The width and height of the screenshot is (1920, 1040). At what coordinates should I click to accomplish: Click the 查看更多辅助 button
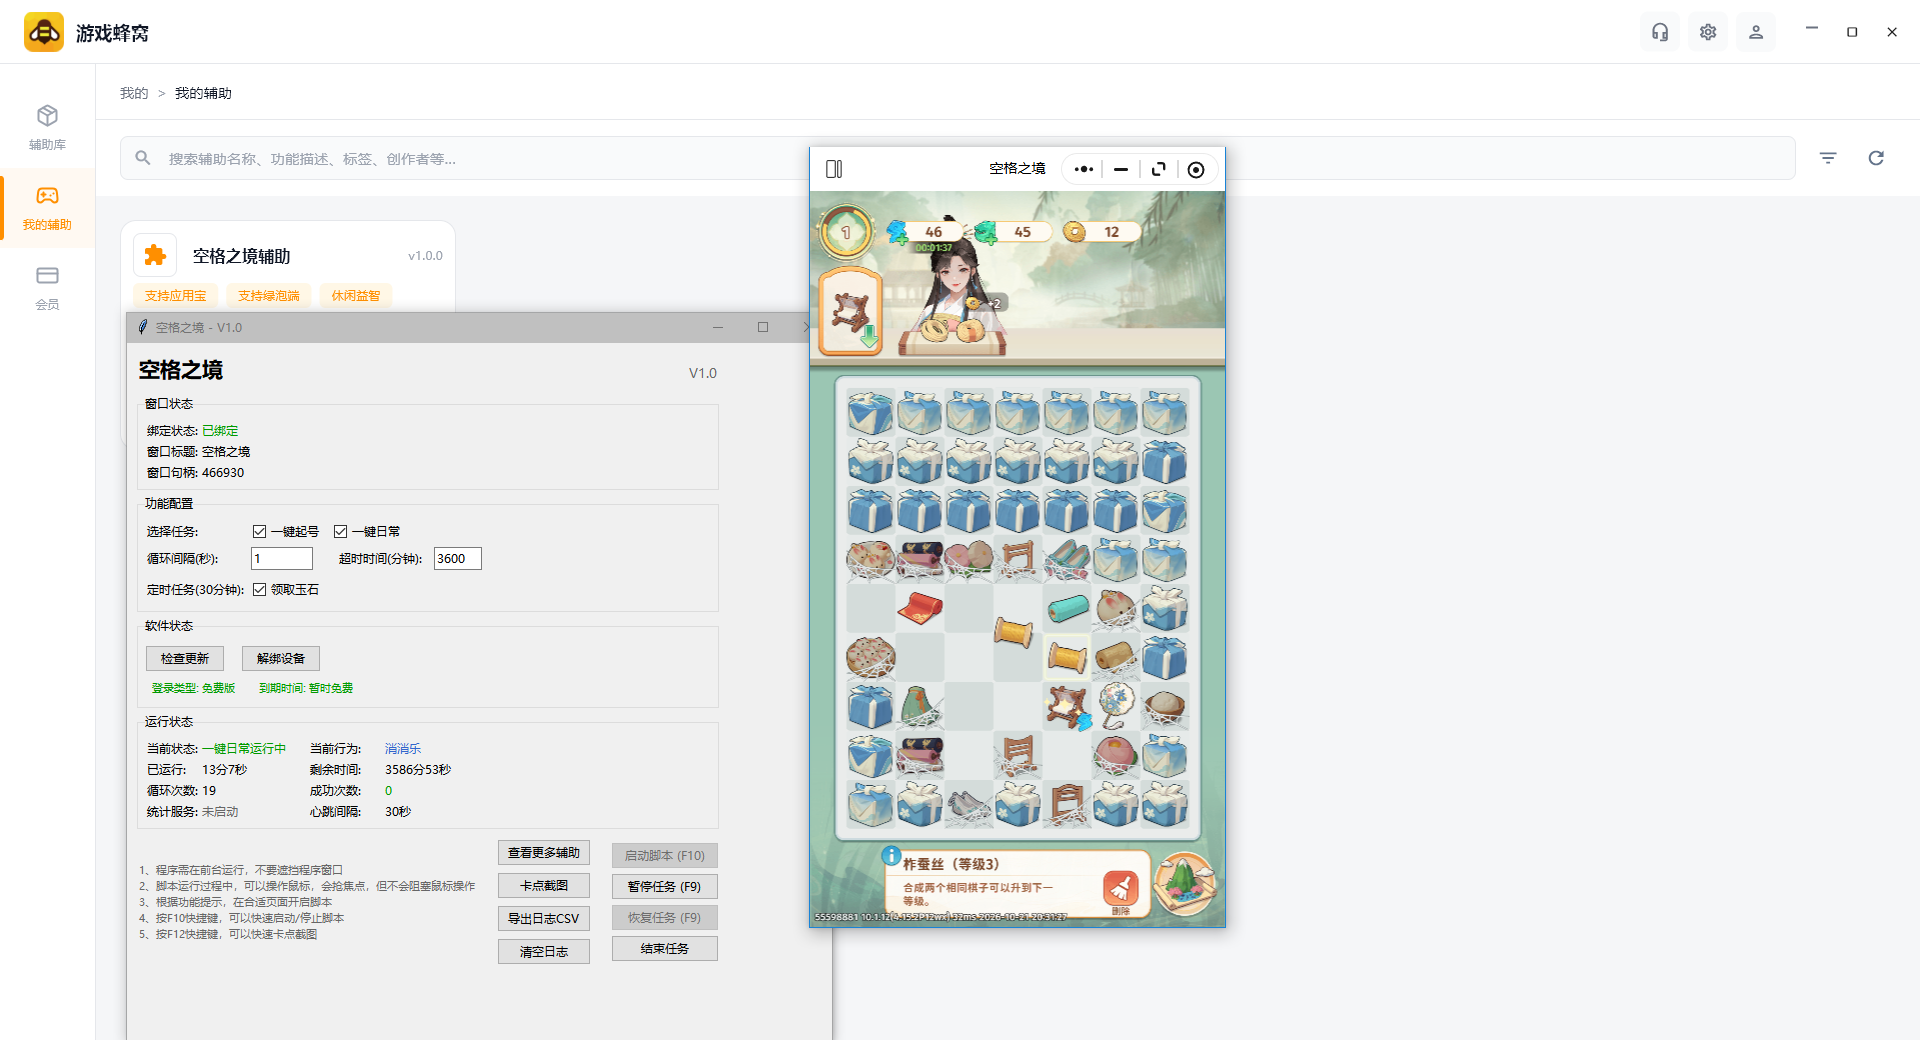tap(544, 853)
